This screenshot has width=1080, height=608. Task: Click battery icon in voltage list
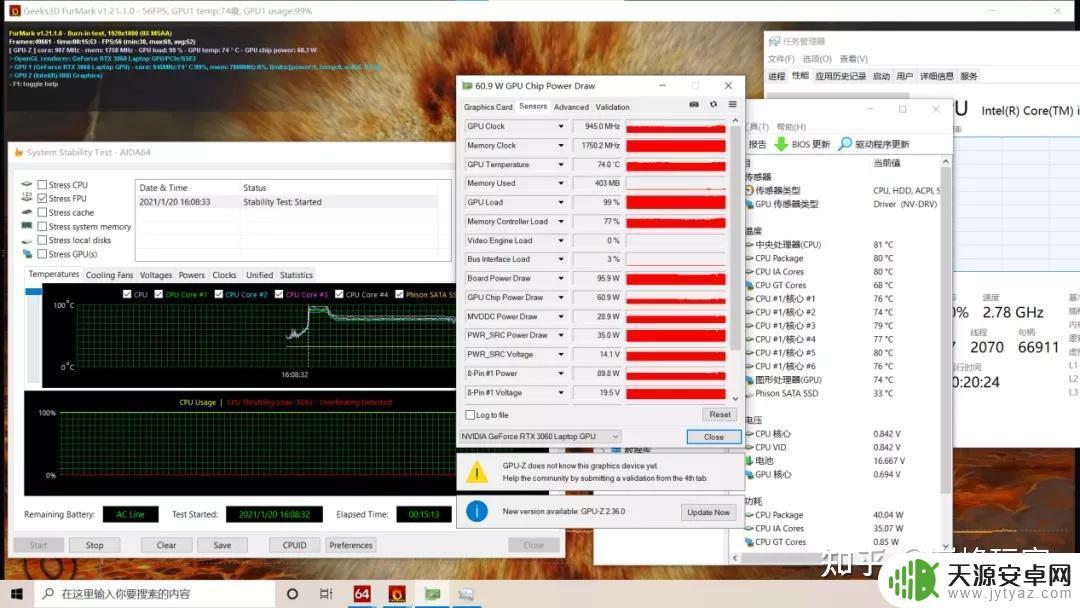[x=749, y=461]
